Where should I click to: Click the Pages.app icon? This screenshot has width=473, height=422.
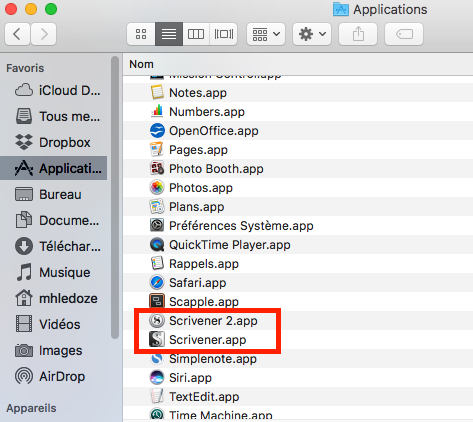tap(157, 149)
